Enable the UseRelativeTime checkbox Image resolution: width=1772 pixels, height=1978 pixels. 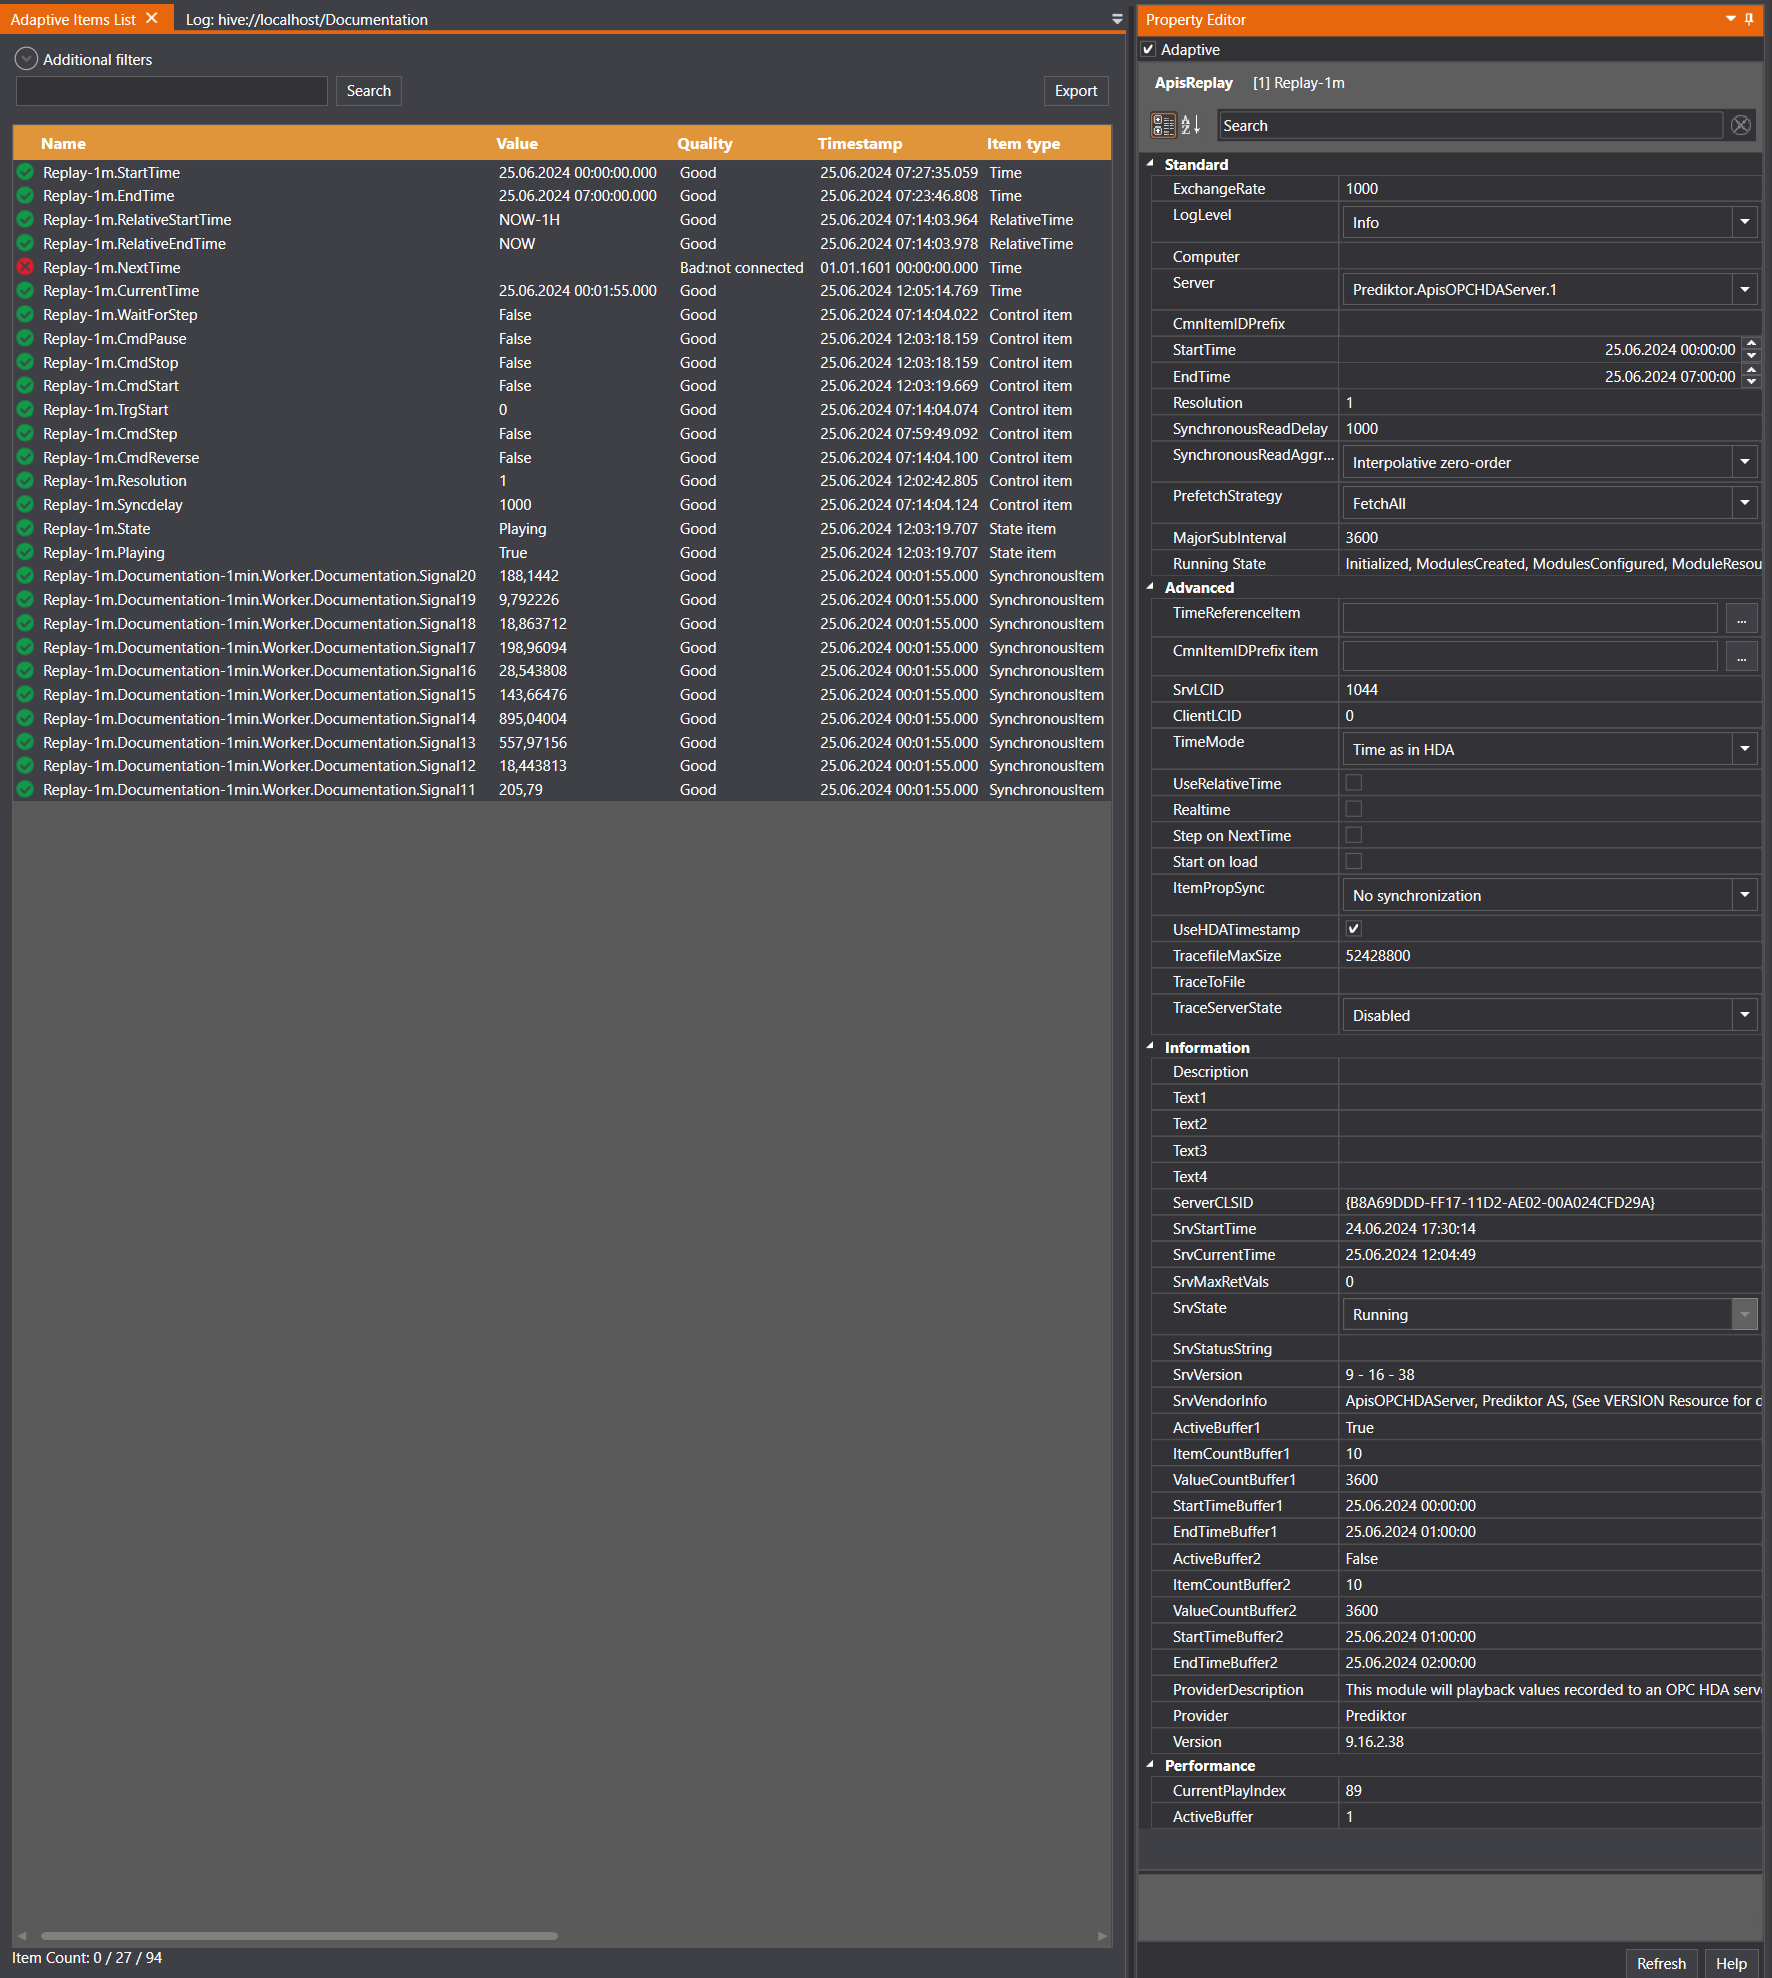(x=1354, y=783)
